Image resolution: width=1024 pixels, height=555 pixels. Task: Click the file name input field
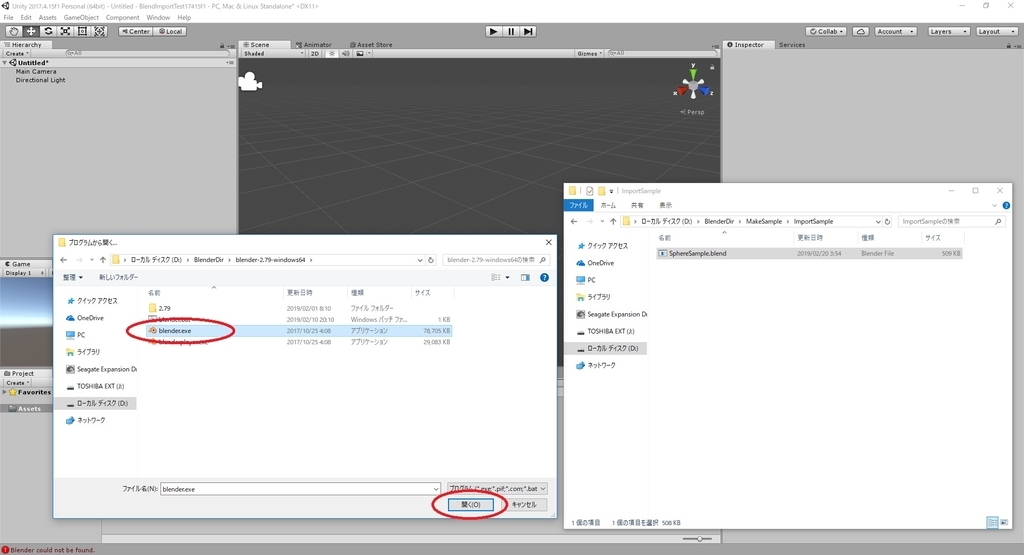[300, 488]
